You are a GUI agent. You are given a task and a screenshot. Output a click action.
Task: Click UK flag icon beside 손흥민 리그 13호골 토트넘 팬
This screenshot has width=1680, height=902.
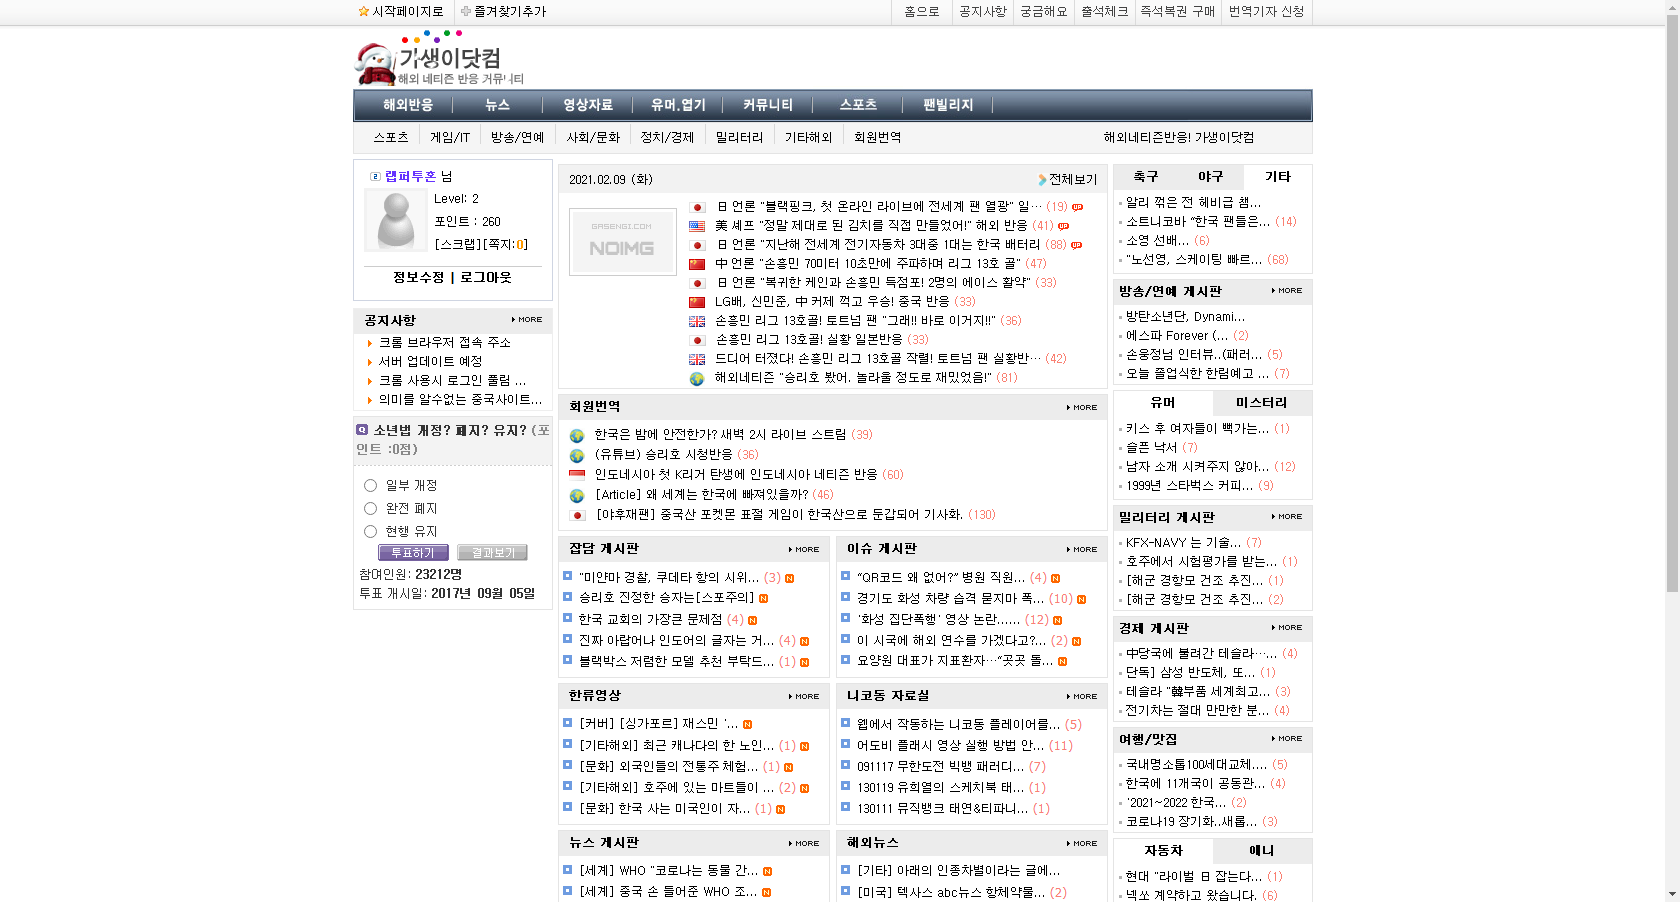[x=697, y=321]
